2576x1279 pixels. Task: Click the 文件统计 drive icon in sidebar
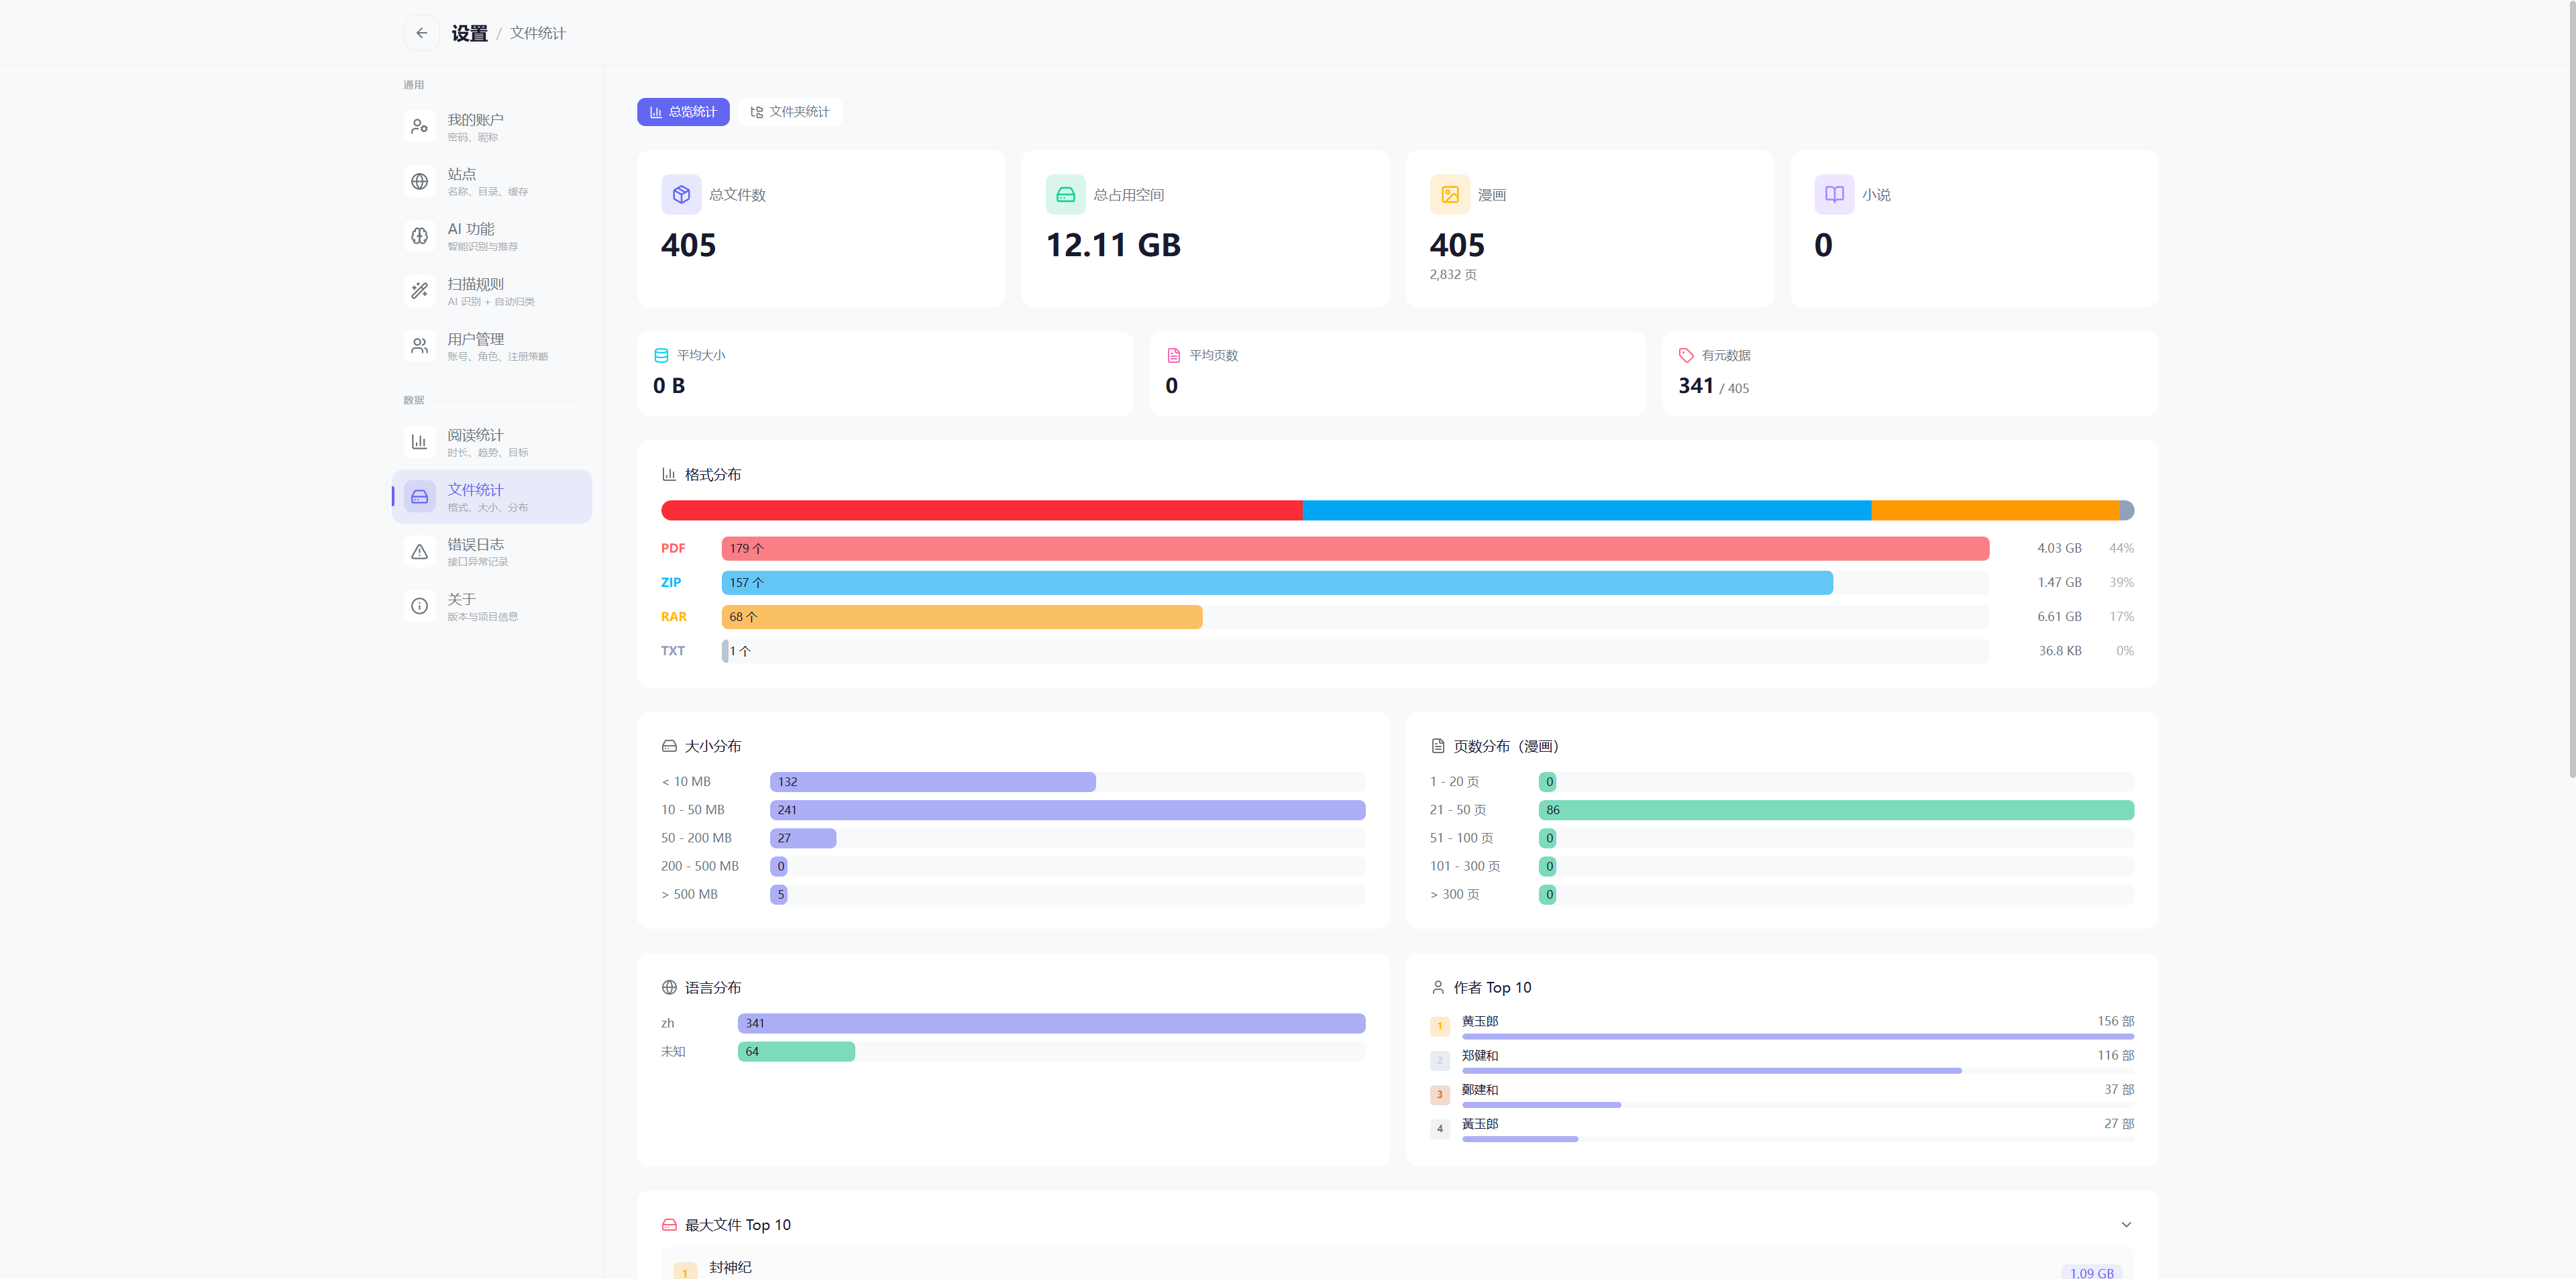pyautogui.click(x=420, y=497)
